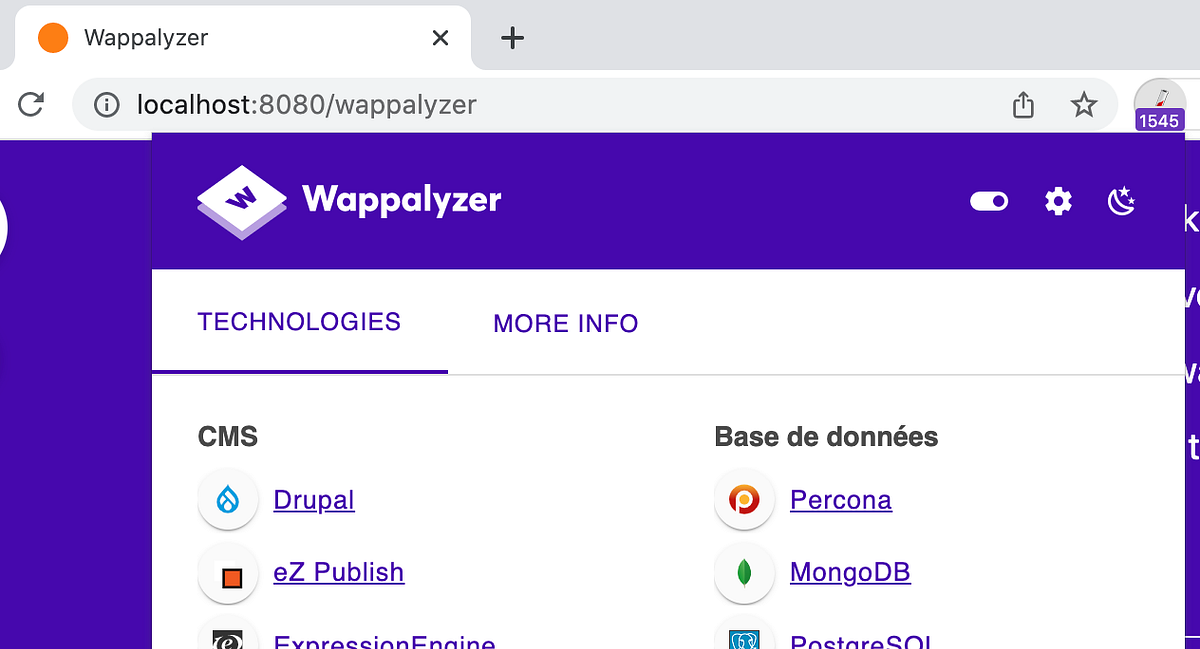The image size is (1200, 649).
Task: Bookmark the page with the star icon
Action: click(x=1084, y=103)
